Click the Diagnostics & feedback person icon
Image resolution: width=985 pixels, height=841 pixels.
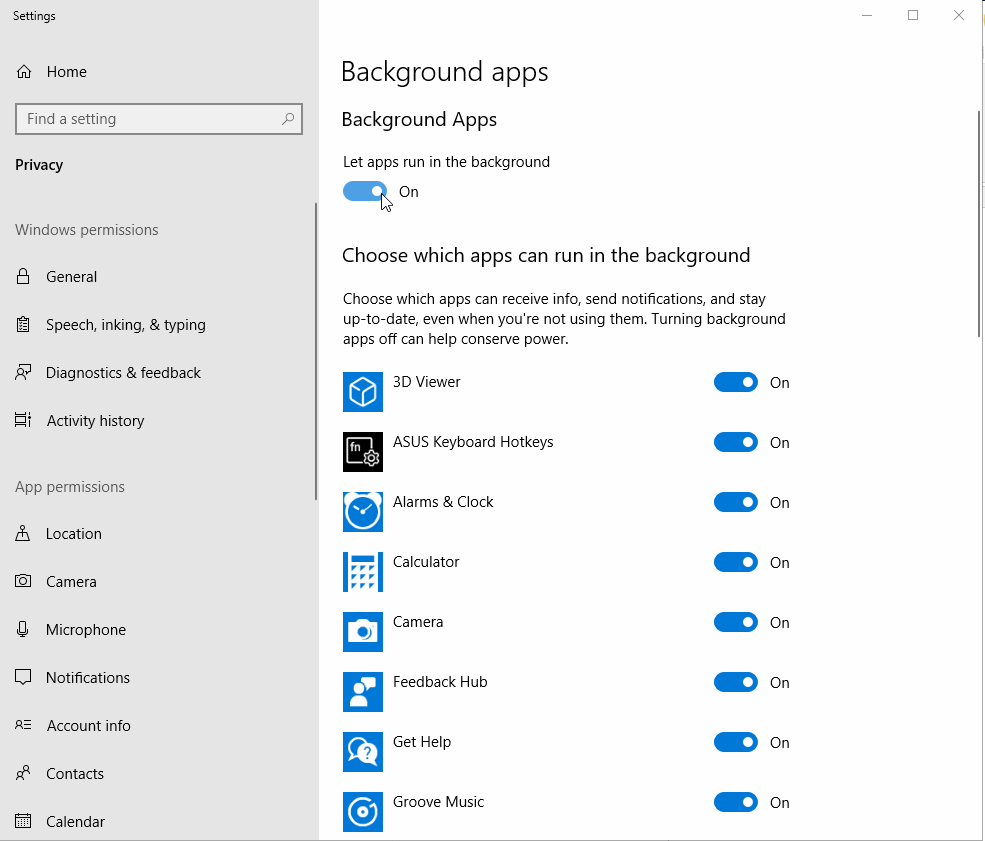(x=23, y=372)
